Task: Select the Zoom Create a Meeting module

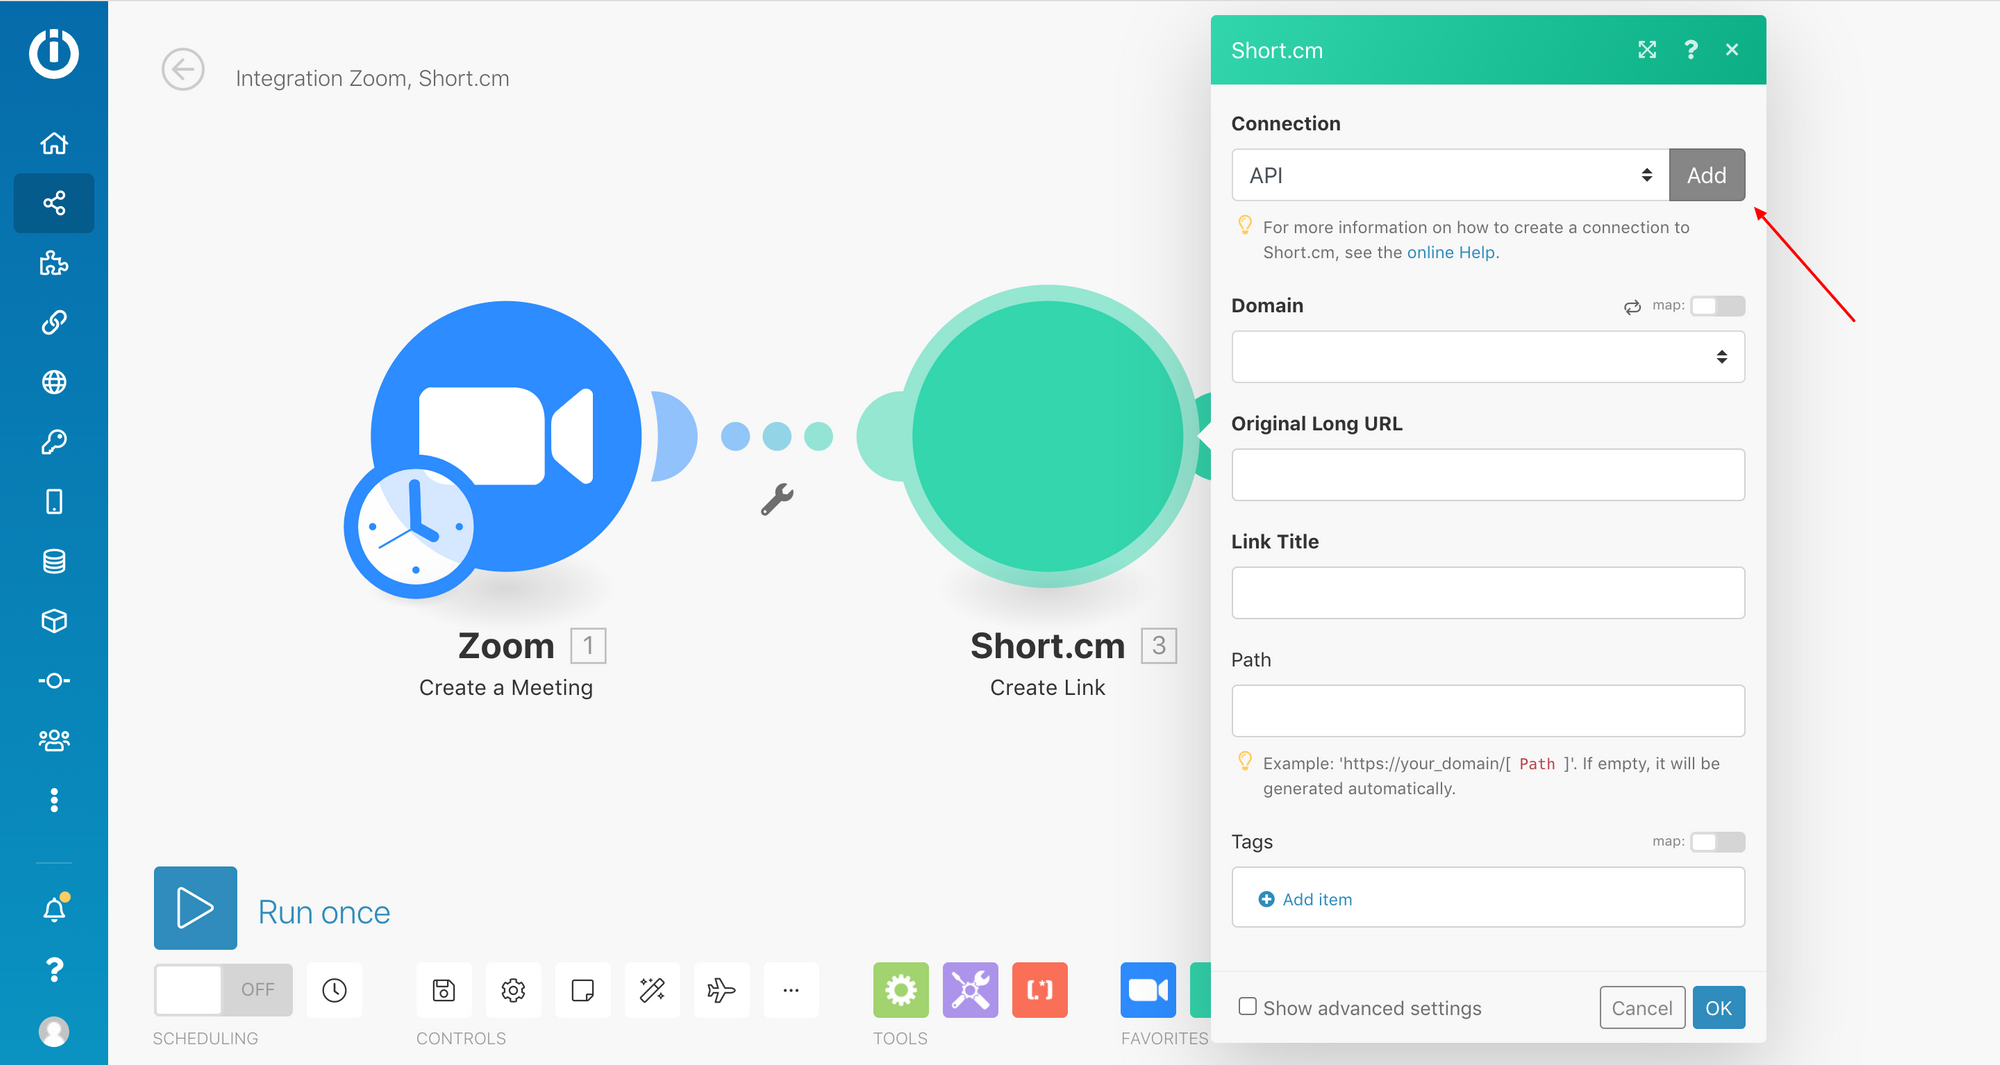Action: (506, 436)
